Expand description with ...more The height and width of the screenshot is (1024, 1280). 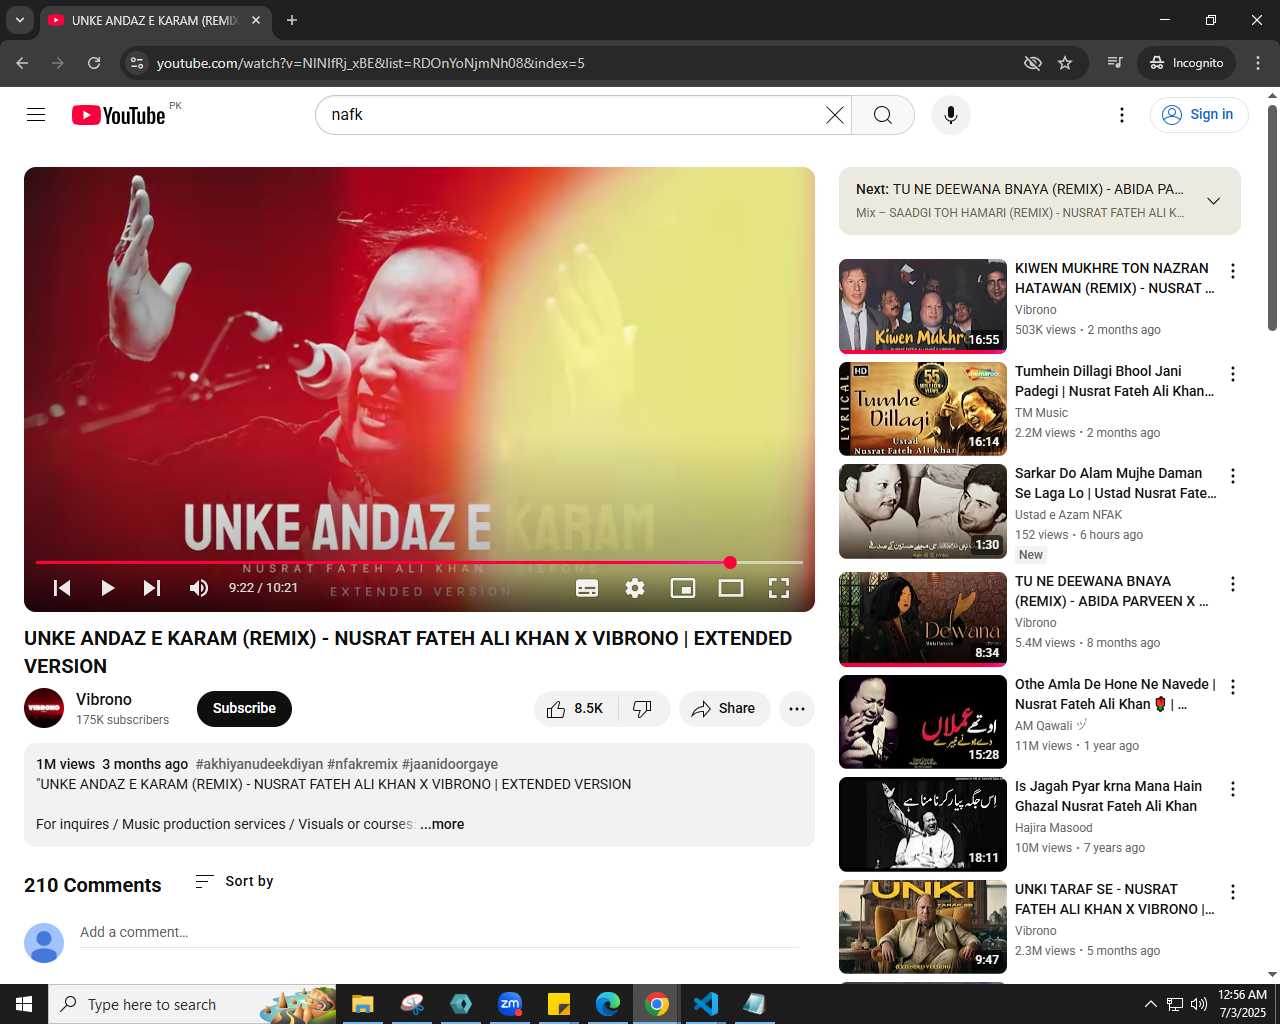click(442, 824)
